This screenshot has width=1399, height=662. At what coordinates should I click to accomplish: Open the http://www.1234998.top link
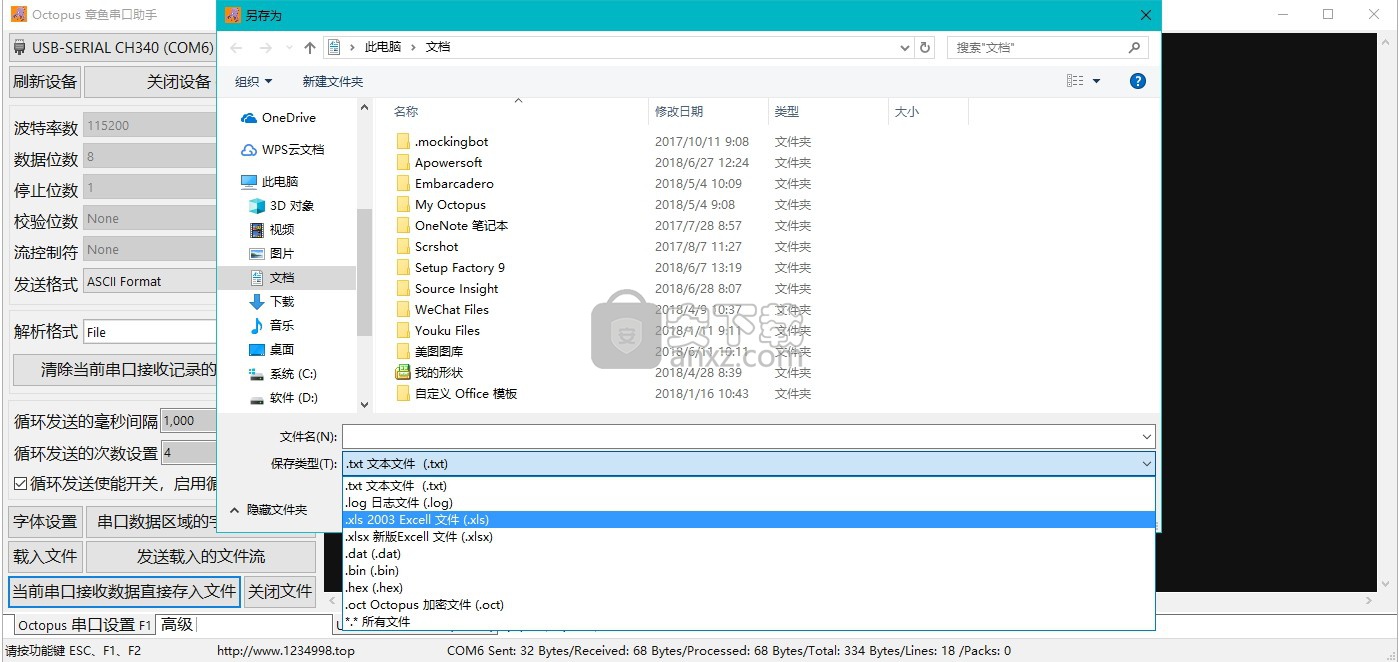click(x=286, y=651)
